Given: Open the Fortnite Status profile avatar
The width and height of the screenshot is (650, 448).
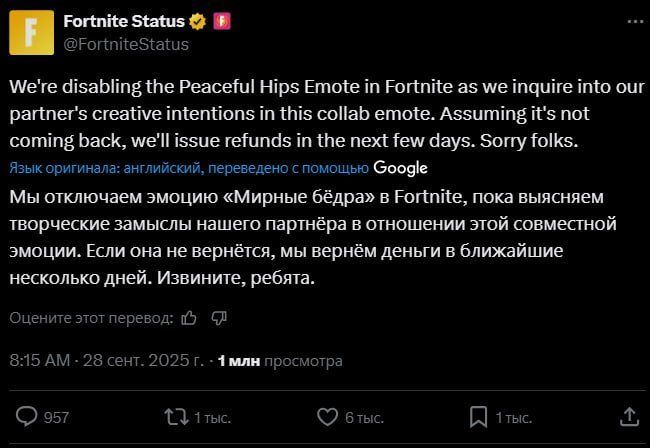Looking at the screenshot, I should (31, 31).
